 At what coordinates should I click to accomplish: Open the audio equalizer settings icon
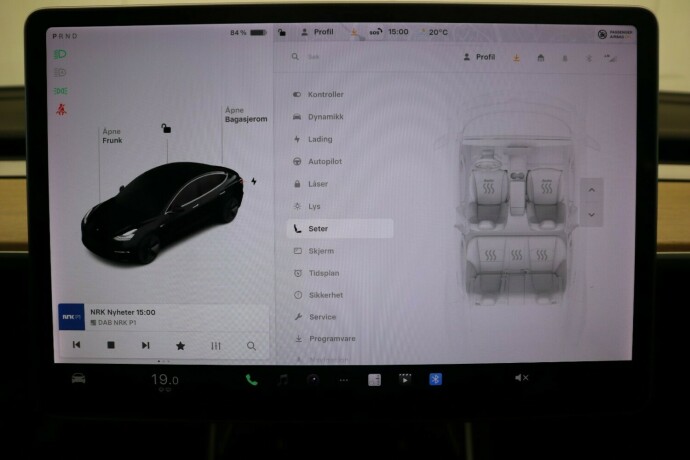(216, 346)
